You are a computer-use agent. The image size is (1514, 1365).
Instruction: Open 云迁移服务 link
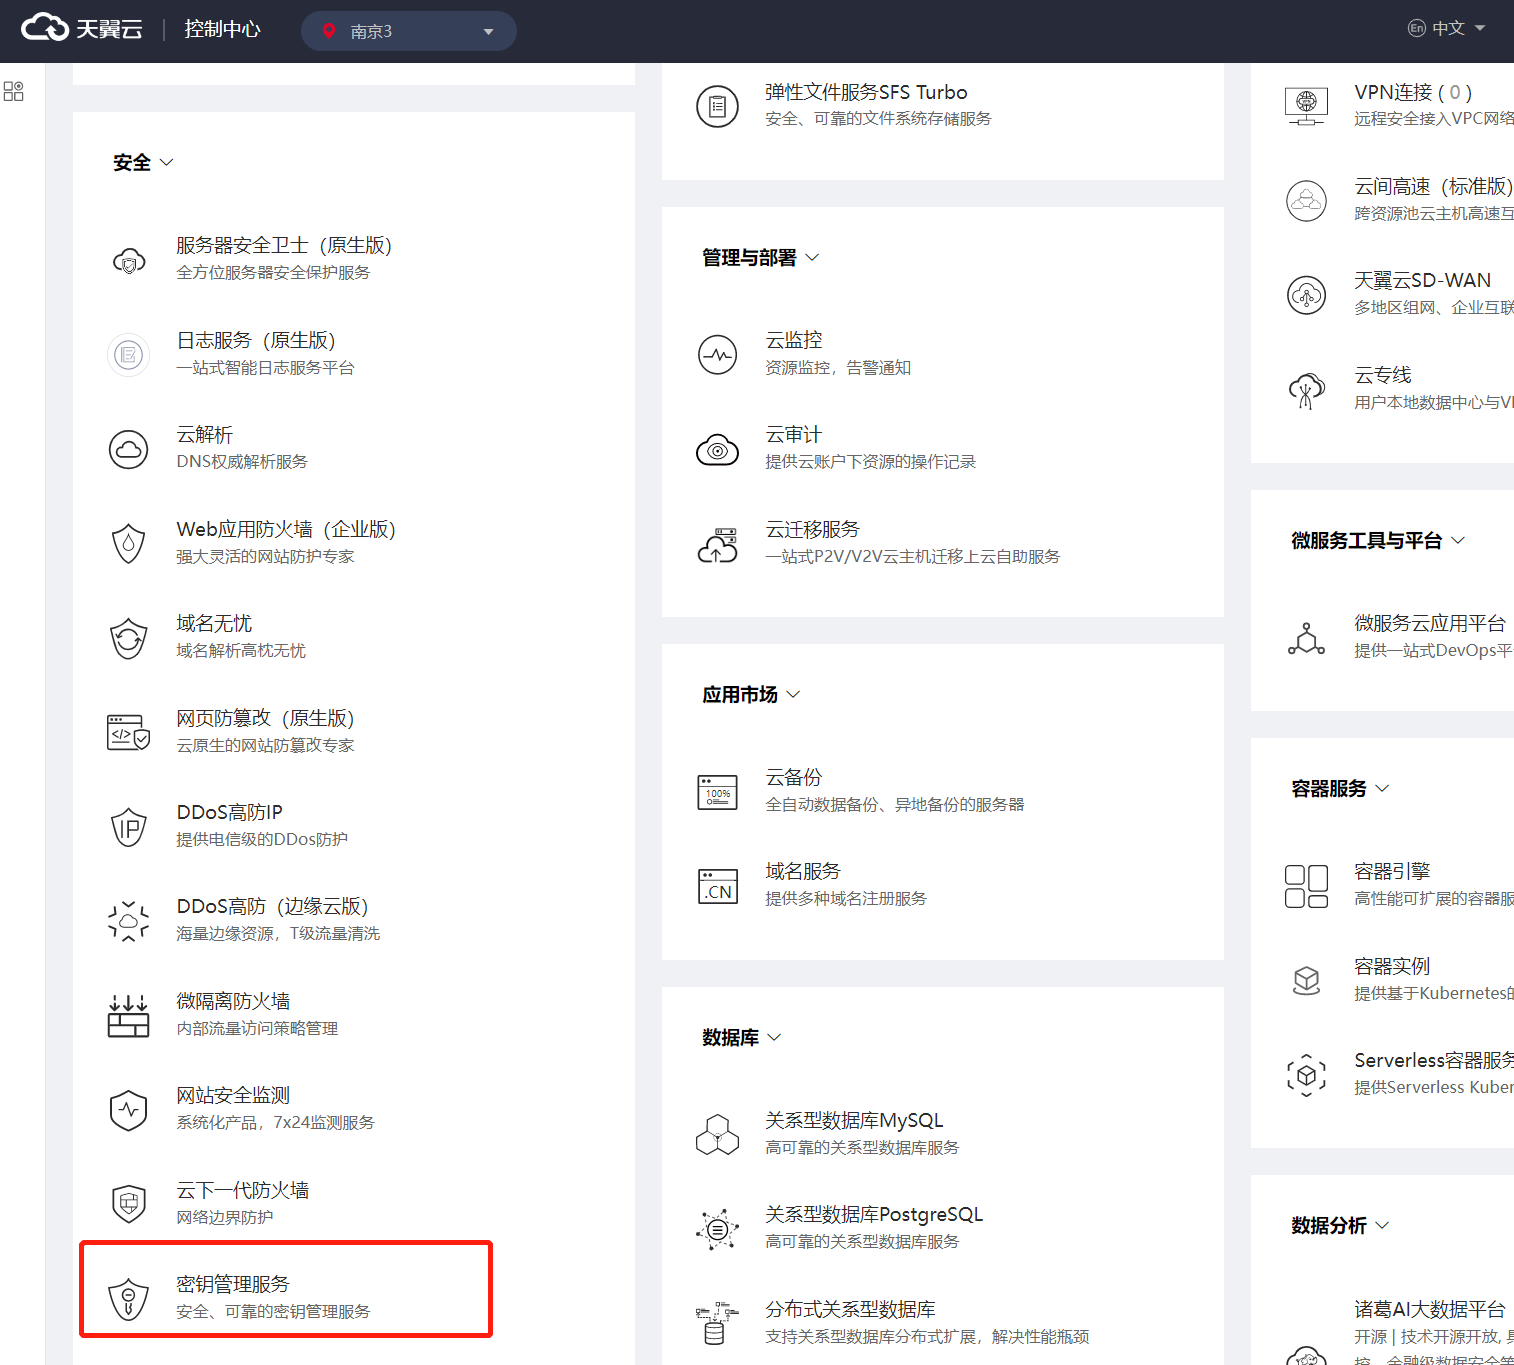coord(813,529)
